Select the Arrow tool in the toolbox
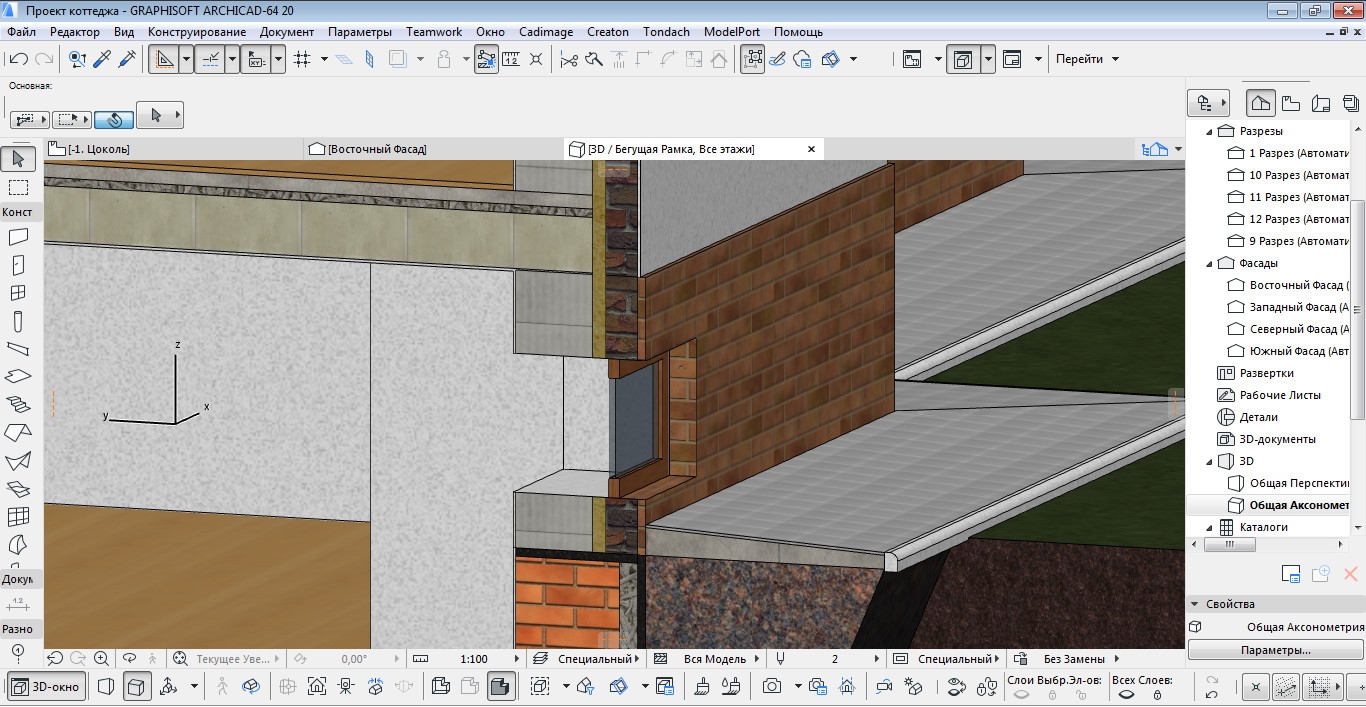1366x707 pixels. click(18, 158)
